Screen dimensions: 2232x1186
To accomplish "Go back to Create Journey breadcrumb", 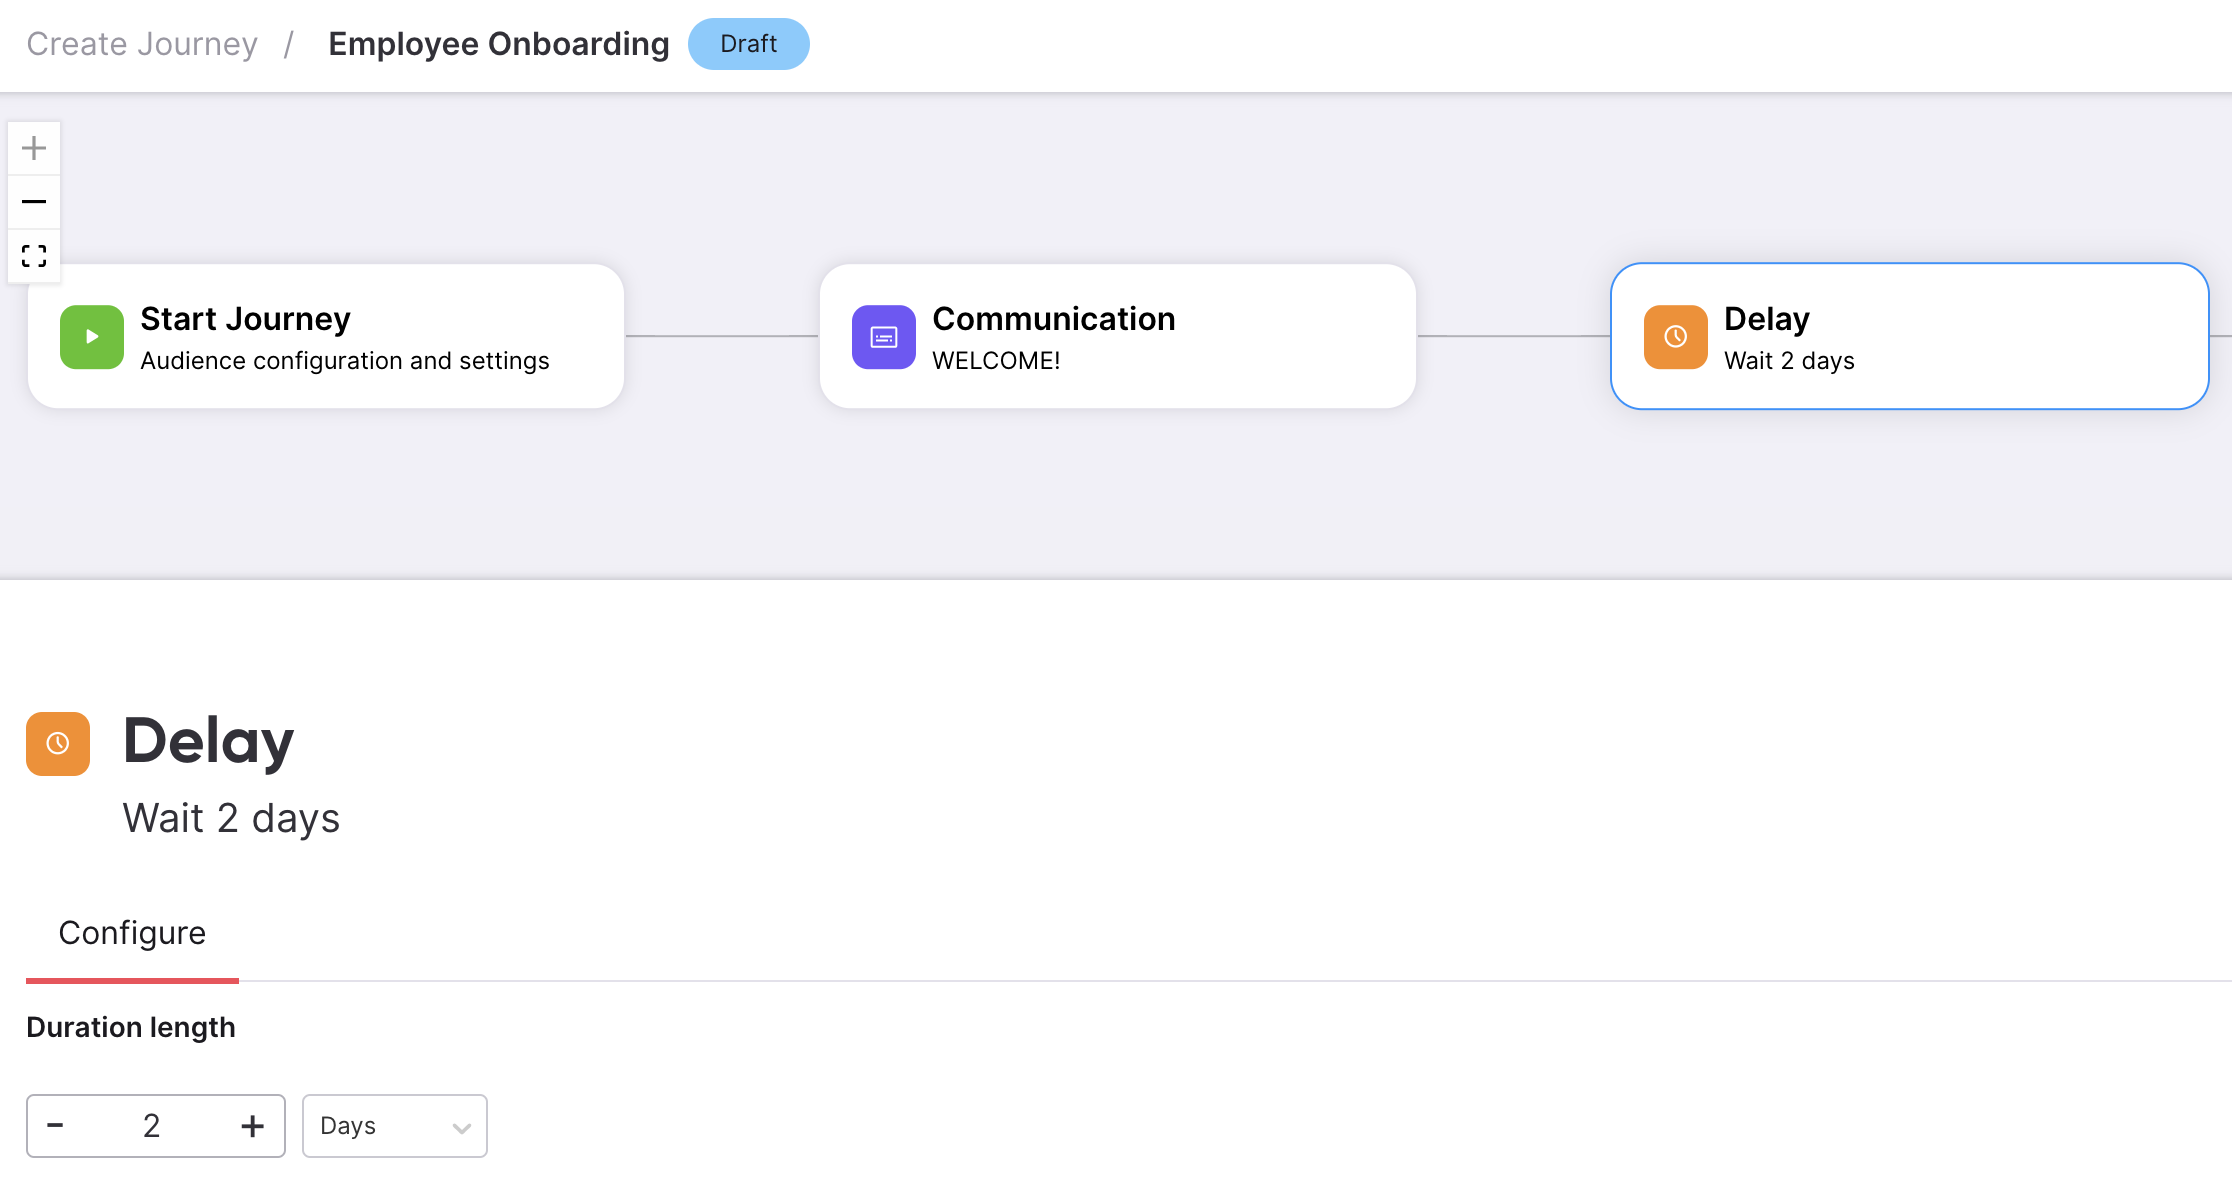I will [x=142, y=44].
